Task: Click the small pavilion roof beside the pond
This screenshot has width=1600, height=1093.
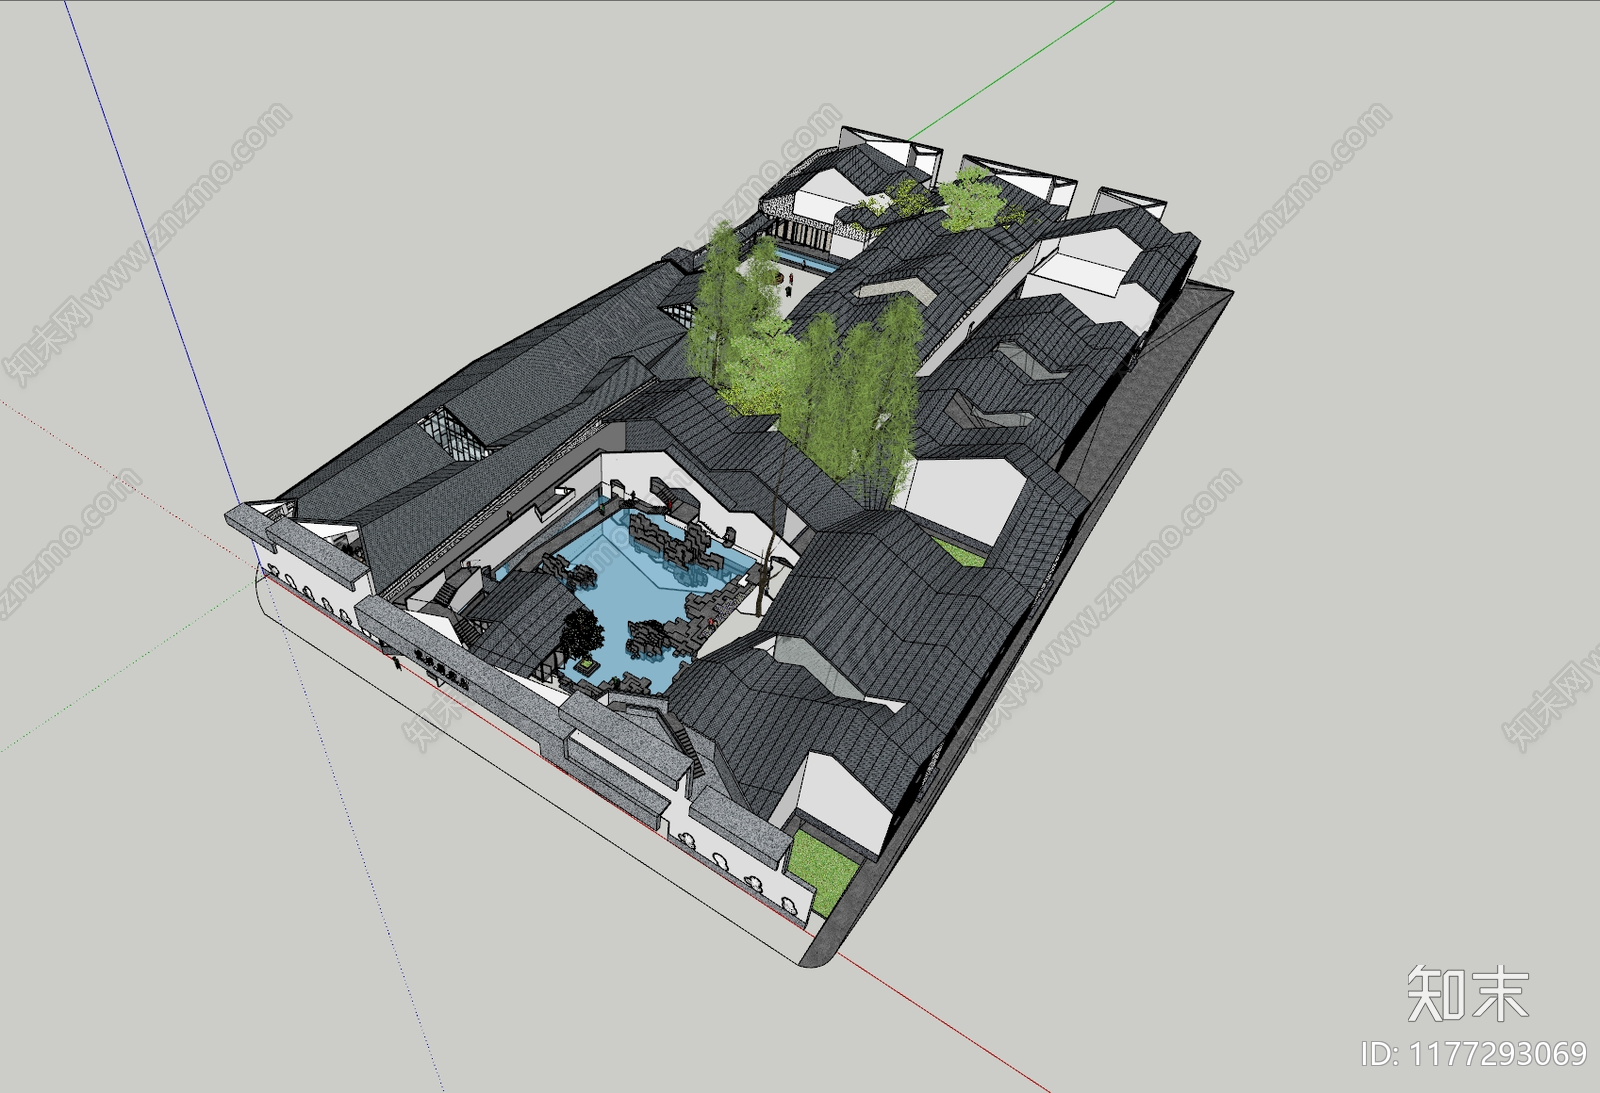Action: pyautogui.click(x=525, y=620)
